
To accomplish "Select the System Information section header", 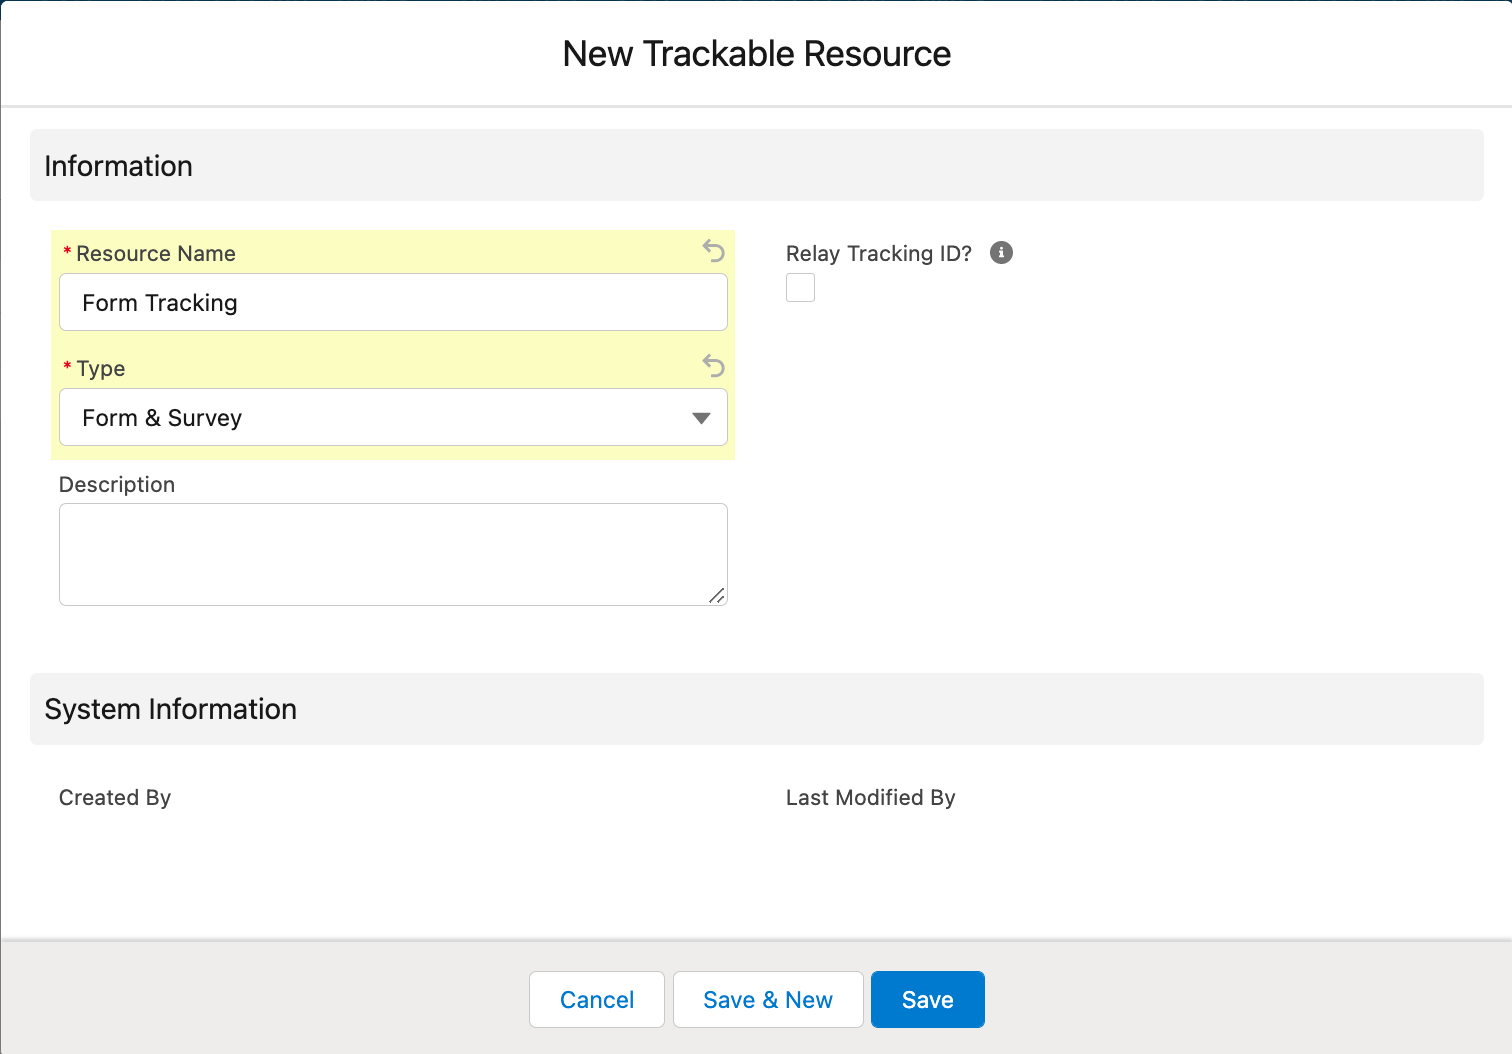I will [x=757, y=709].
